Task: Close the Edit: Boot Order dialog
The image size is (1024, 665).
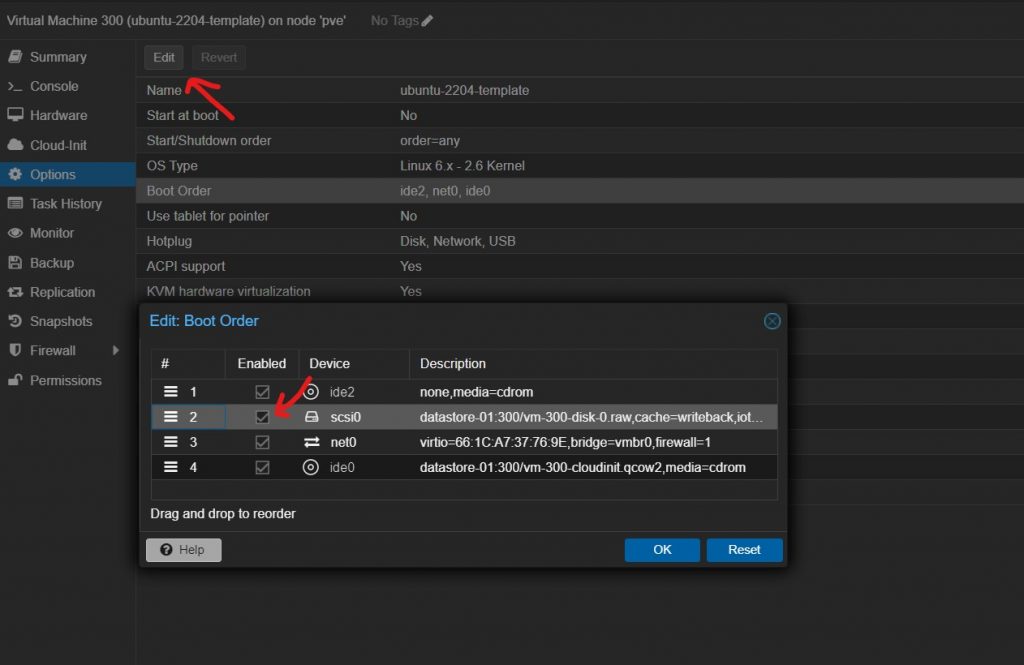Action: coord(771,321)
